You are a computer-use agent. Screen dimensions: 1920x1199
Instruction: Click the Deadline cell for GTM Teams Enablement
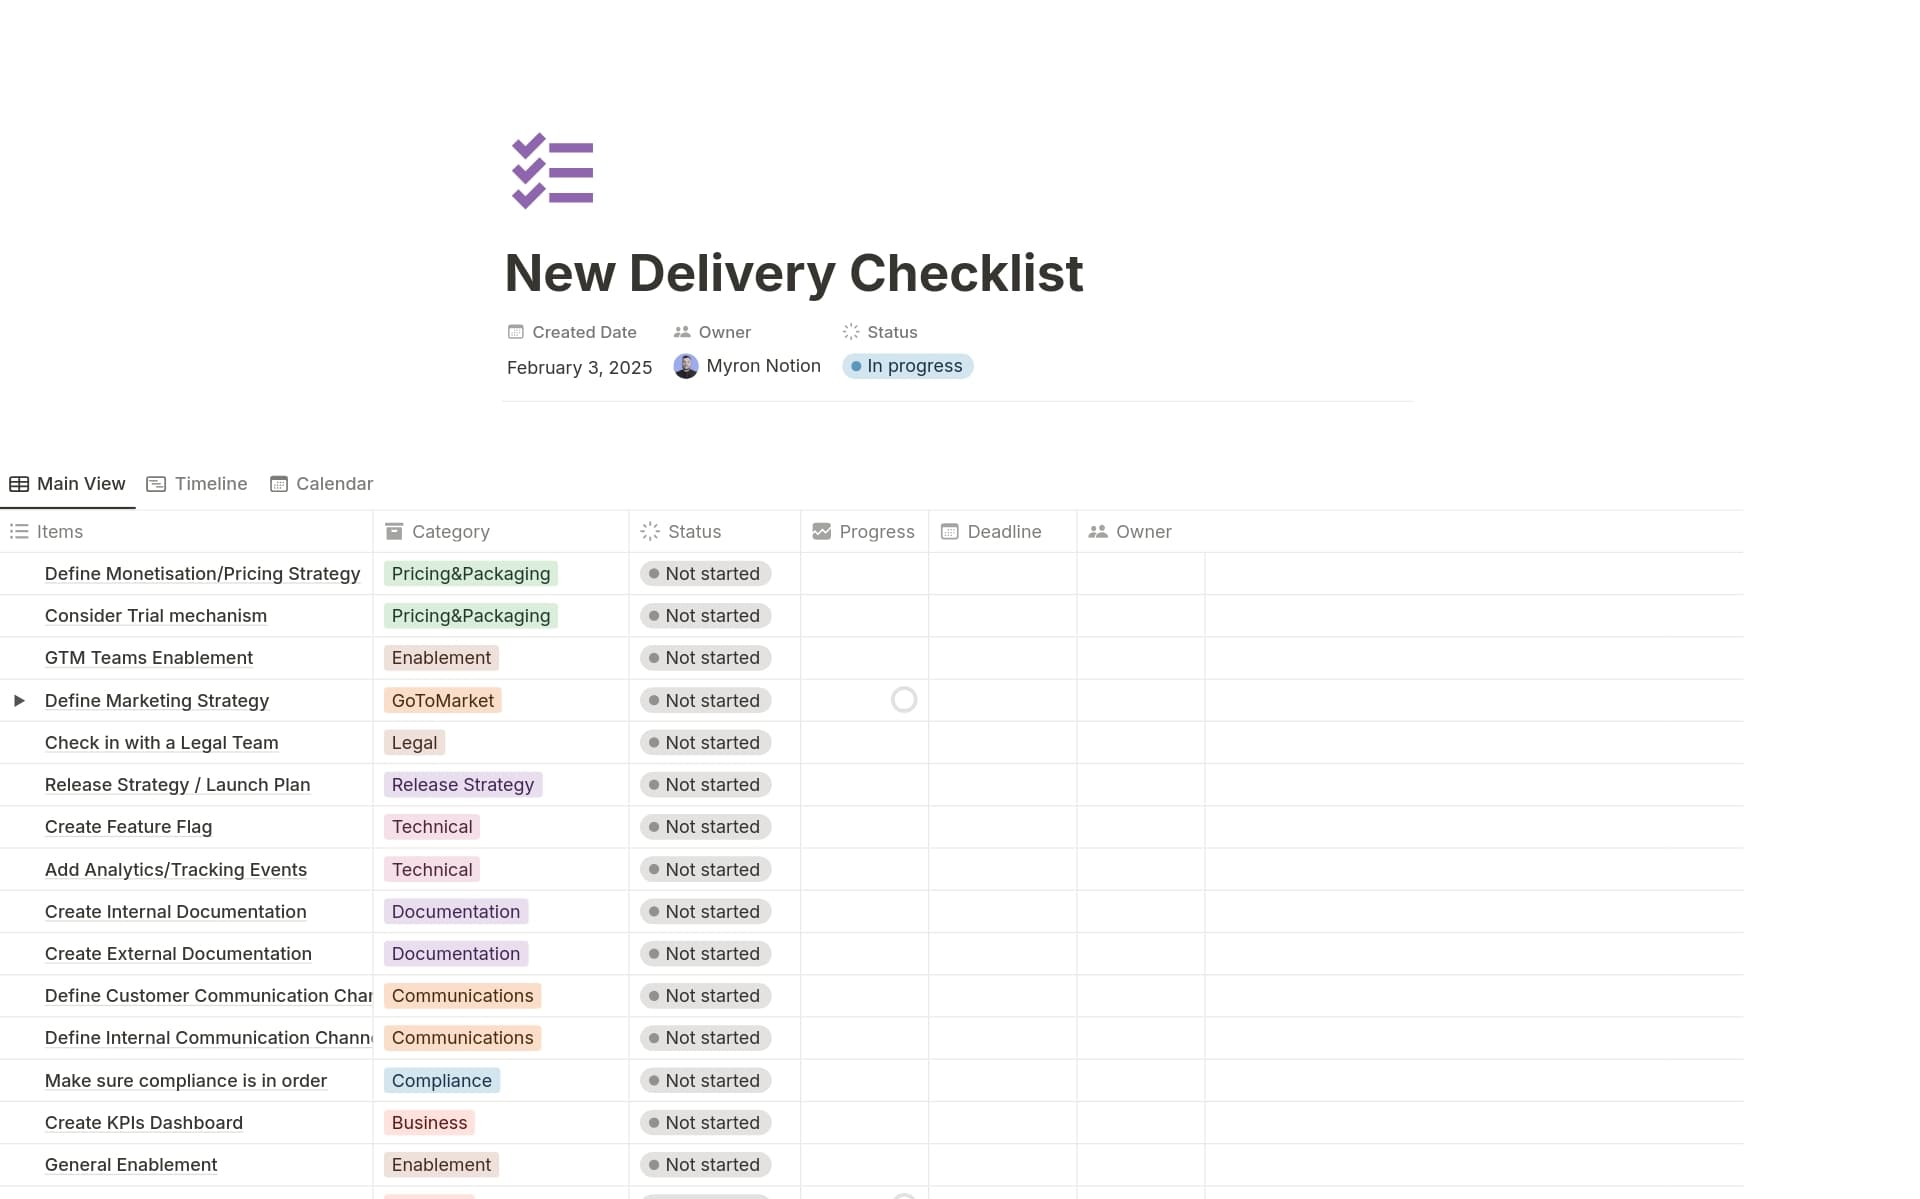pos(1002,658)
